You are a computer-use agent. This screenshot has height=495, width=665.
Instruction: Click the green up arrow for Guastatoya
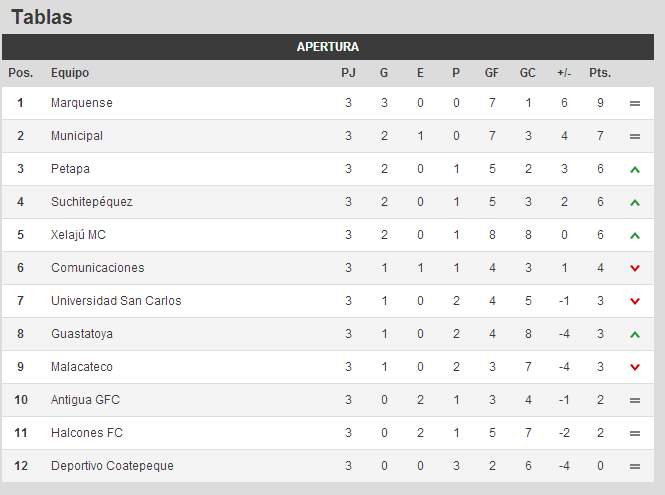click(x=634, y=335)
